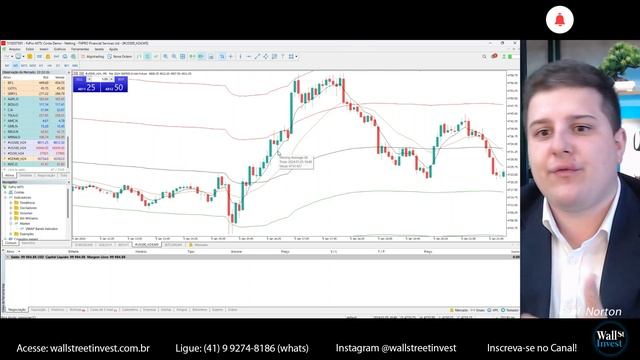Switch to Ticks tab in Market Watch
640x360 pixels.
(x=64, y=176)
